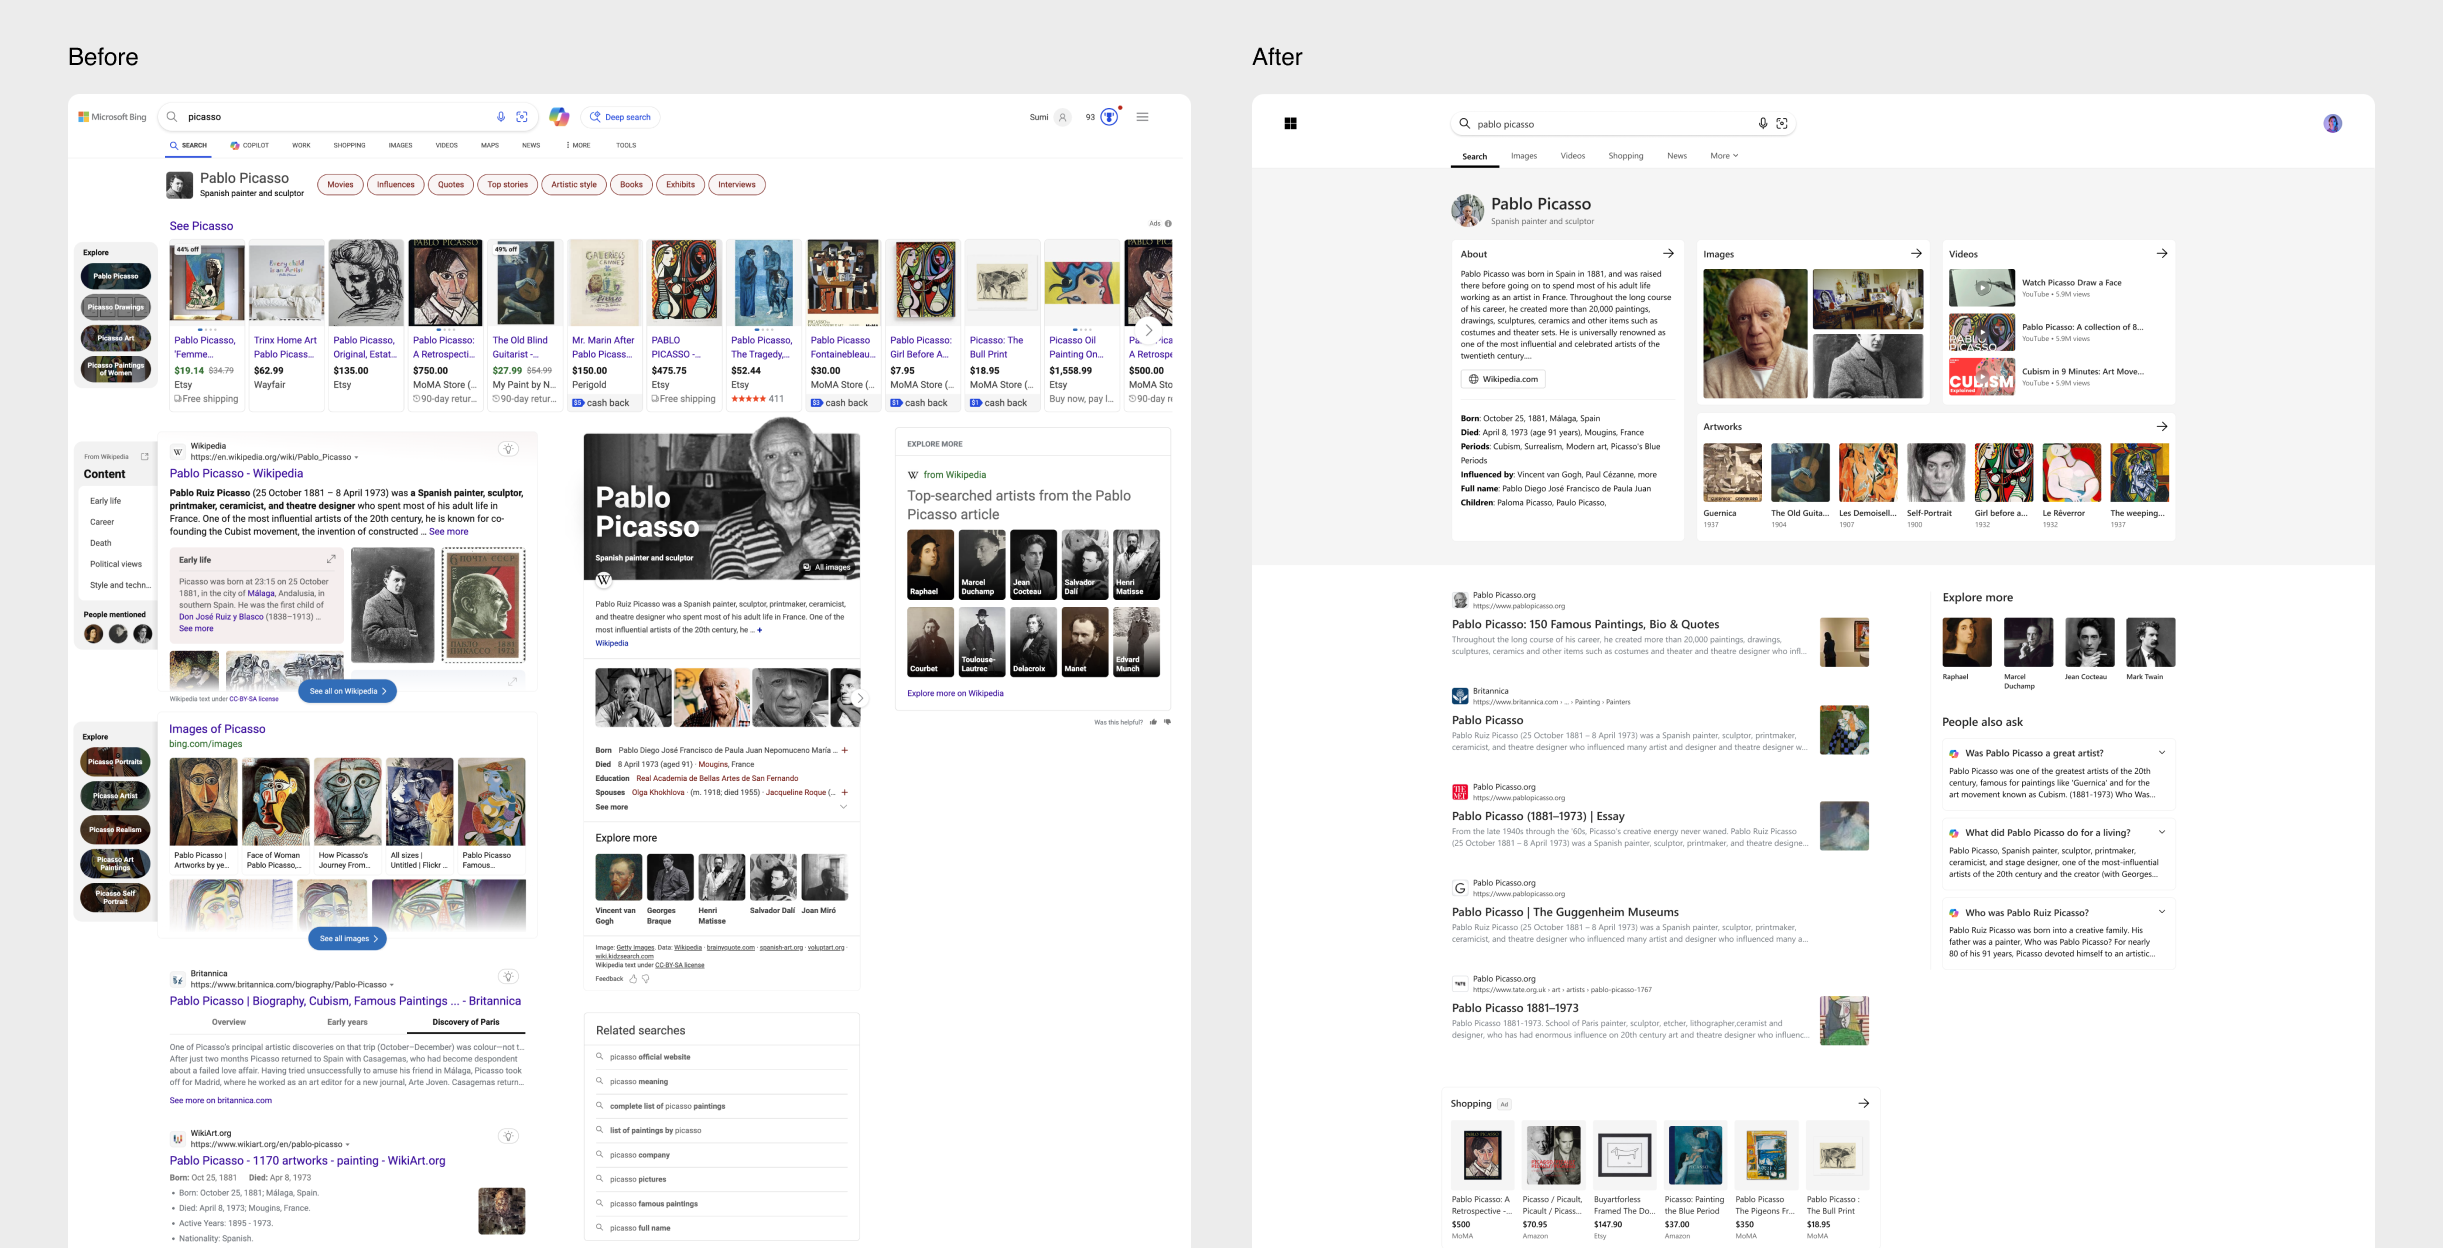Click the Copilot icon beside Deep search
This screenshot has width=2443, height=1248.
point(559,117)
